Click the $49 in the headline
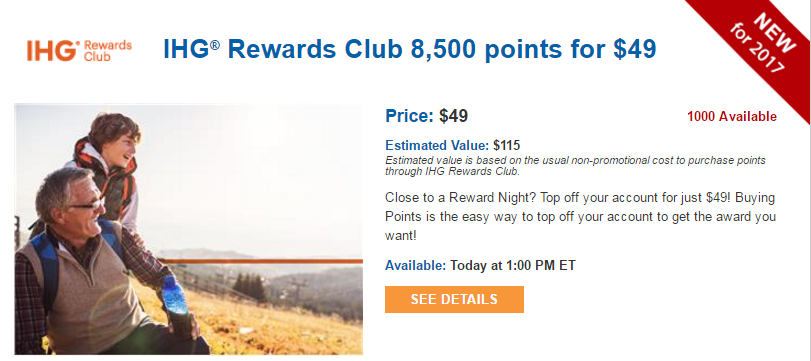Image resolution: width=811 pixels, height=361 pixels. (x=635, y=50)
